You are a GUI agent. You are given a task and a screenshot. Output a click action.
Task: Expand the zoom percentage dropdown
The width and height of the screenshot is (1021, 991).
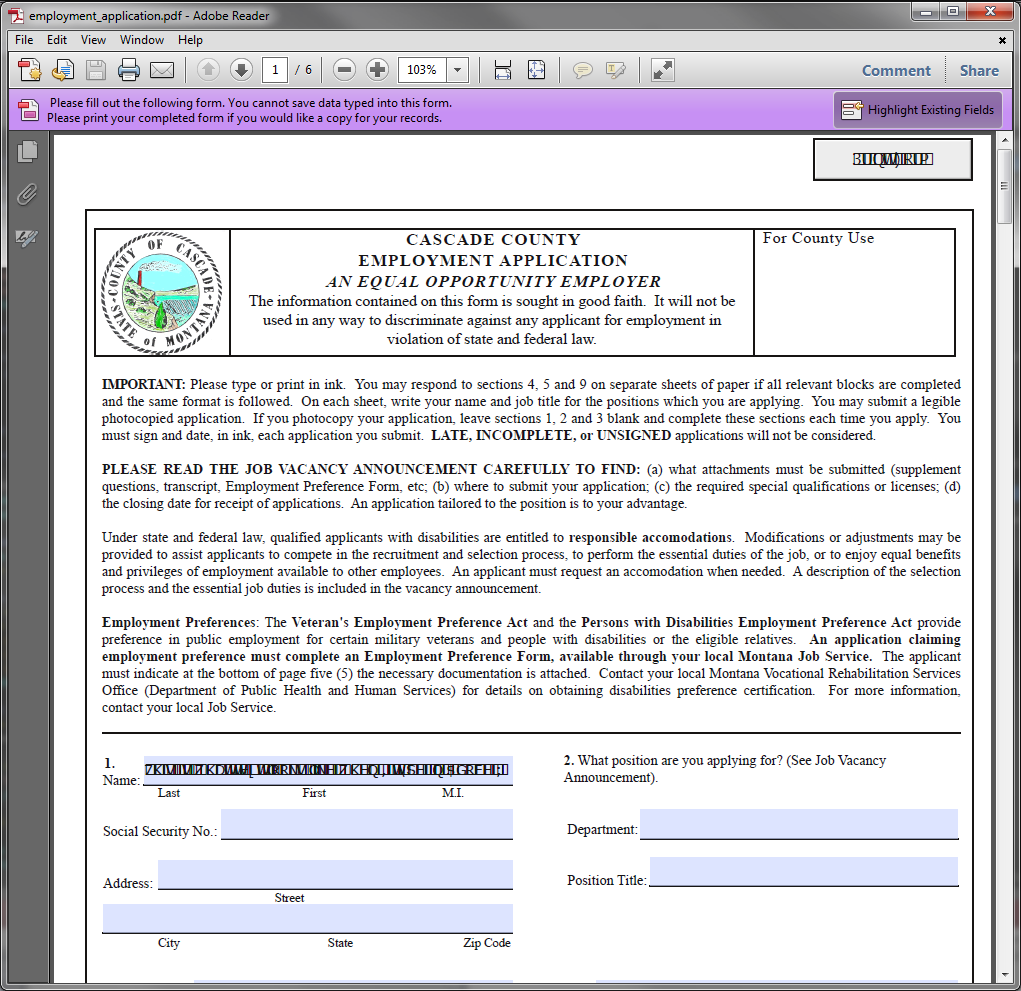pyautogui.click(x=458, y=70)
